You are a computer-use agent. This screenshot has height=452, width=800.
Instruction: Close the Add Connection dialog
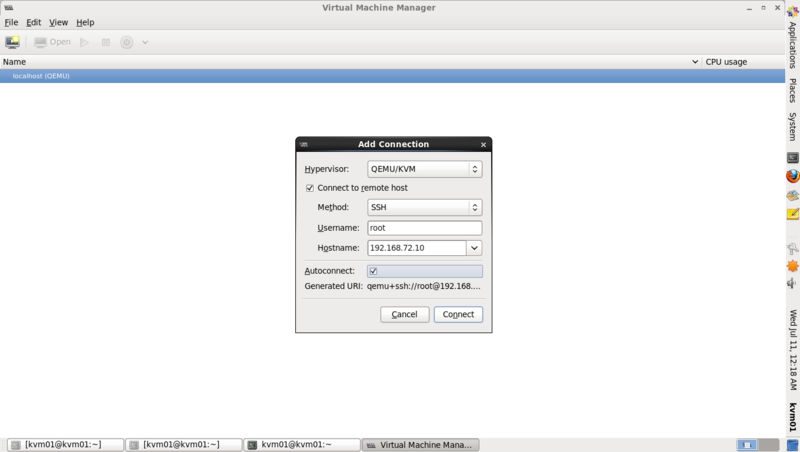(x=483, y=145)
